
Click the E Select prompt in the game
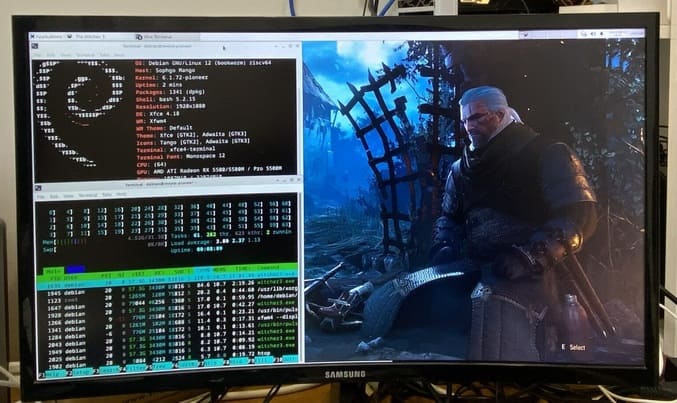pyautogui.click(x=573, y=347)
